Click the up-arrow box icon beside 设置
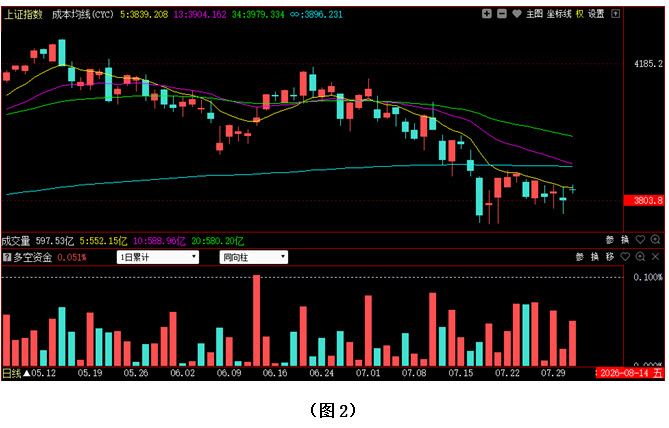669x428 pixels. (615, 14)
